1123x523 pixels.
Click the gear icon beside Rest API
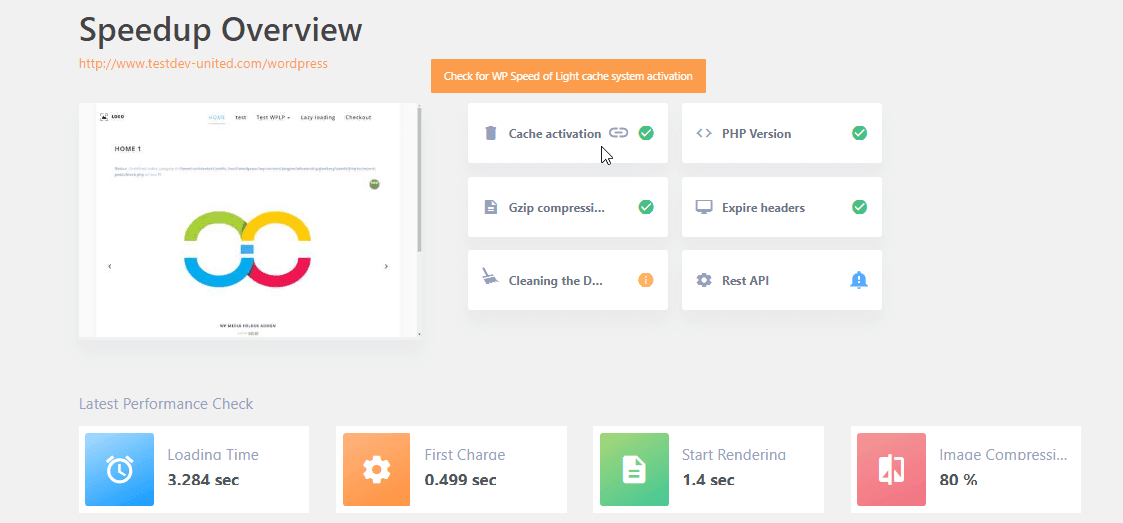(704, 280)
